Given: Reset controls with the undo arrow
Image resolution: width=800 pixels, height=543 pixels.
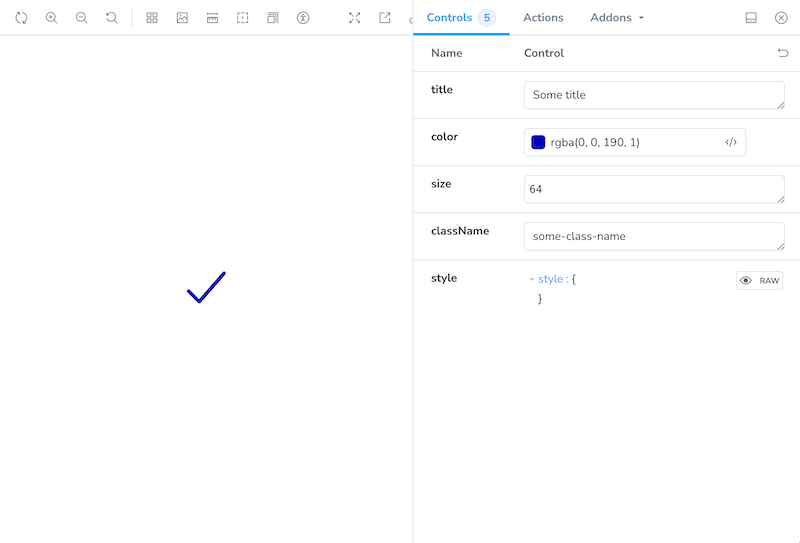Looking at the screenshot, I should 782,53.
